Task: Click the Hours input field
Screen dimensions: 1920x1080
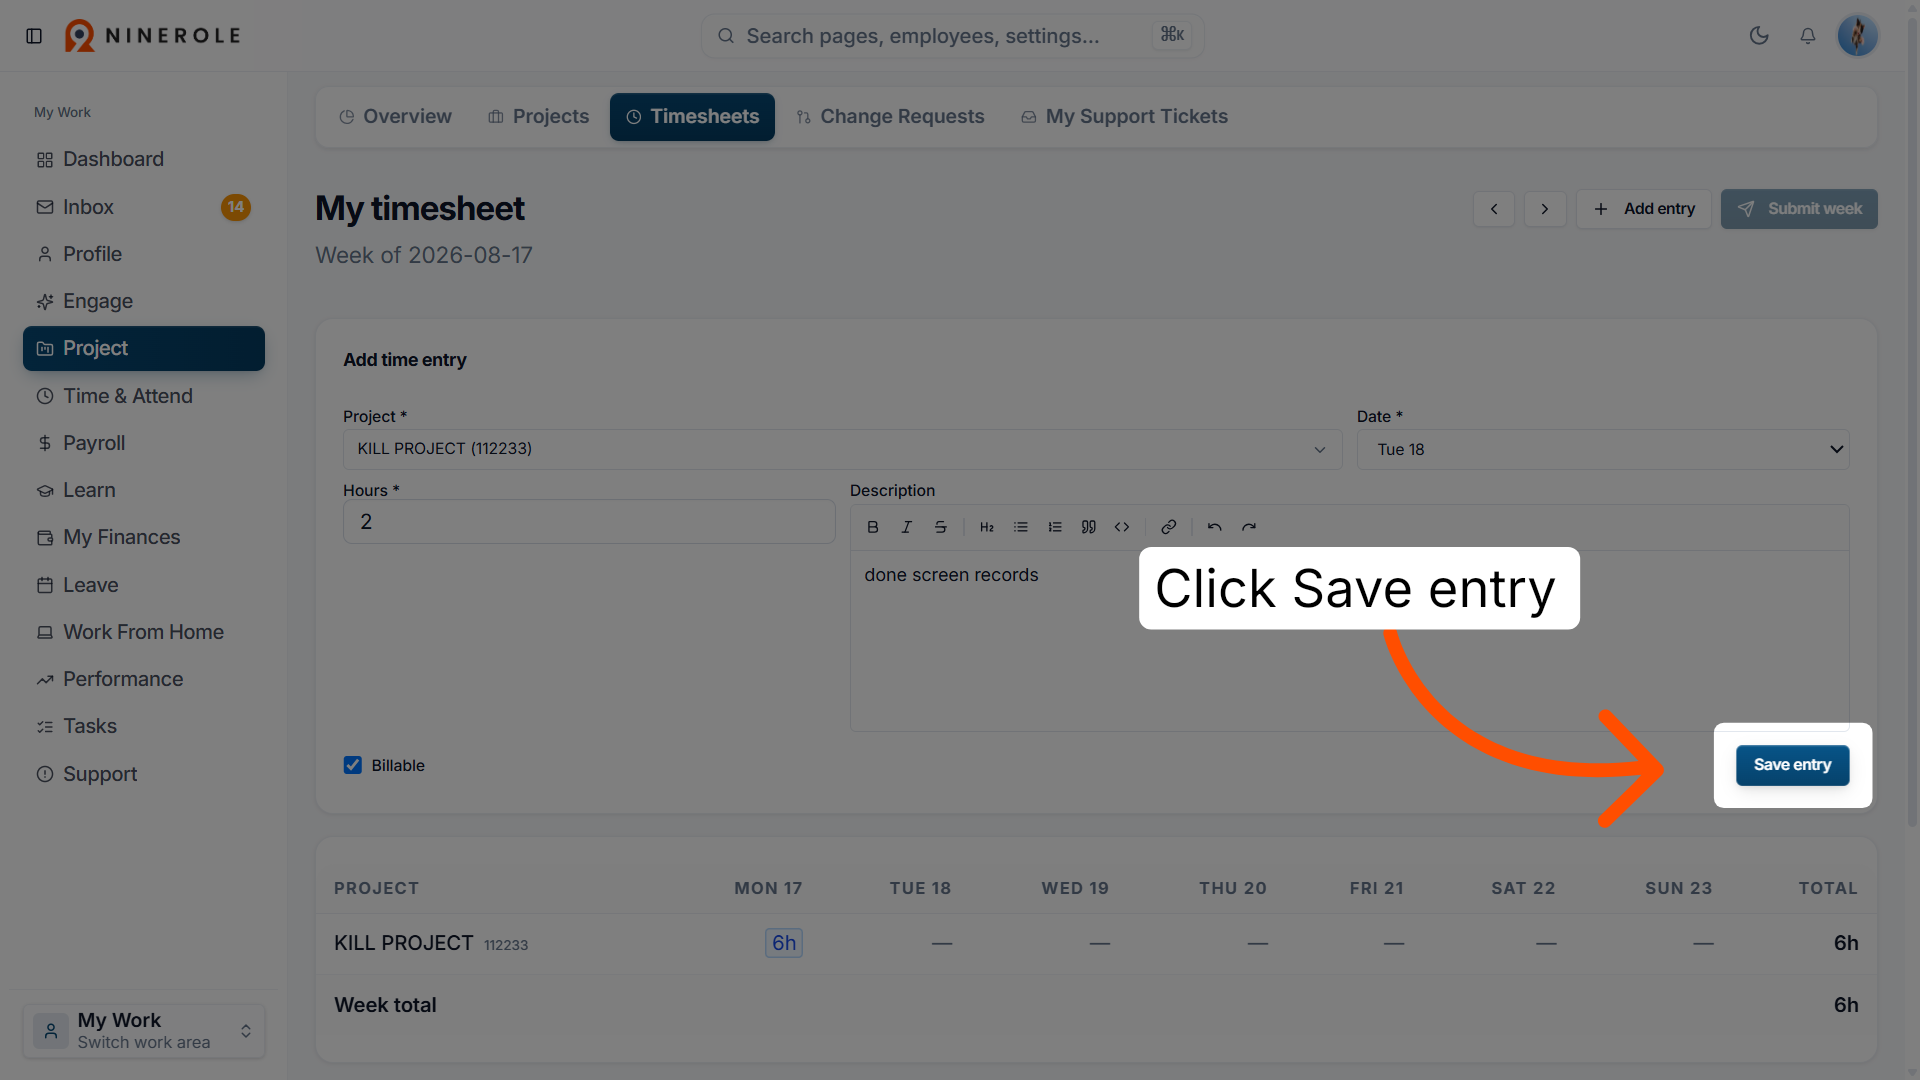Action: point(589,522)
